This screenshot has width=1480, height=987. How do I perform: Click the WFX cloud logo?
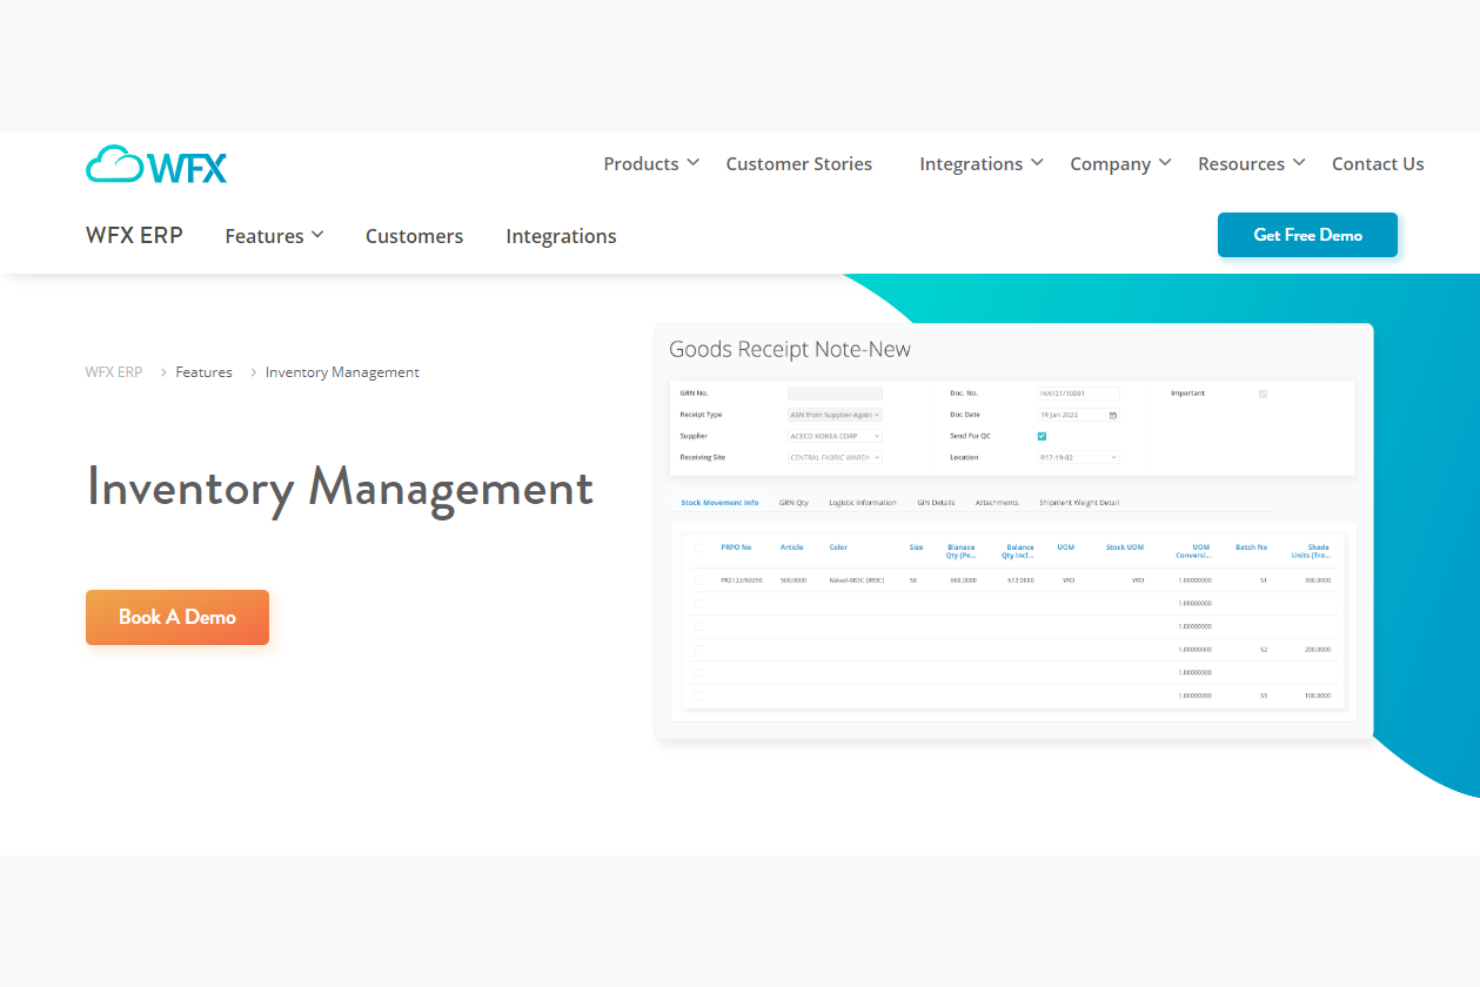(x=156, y=165)
